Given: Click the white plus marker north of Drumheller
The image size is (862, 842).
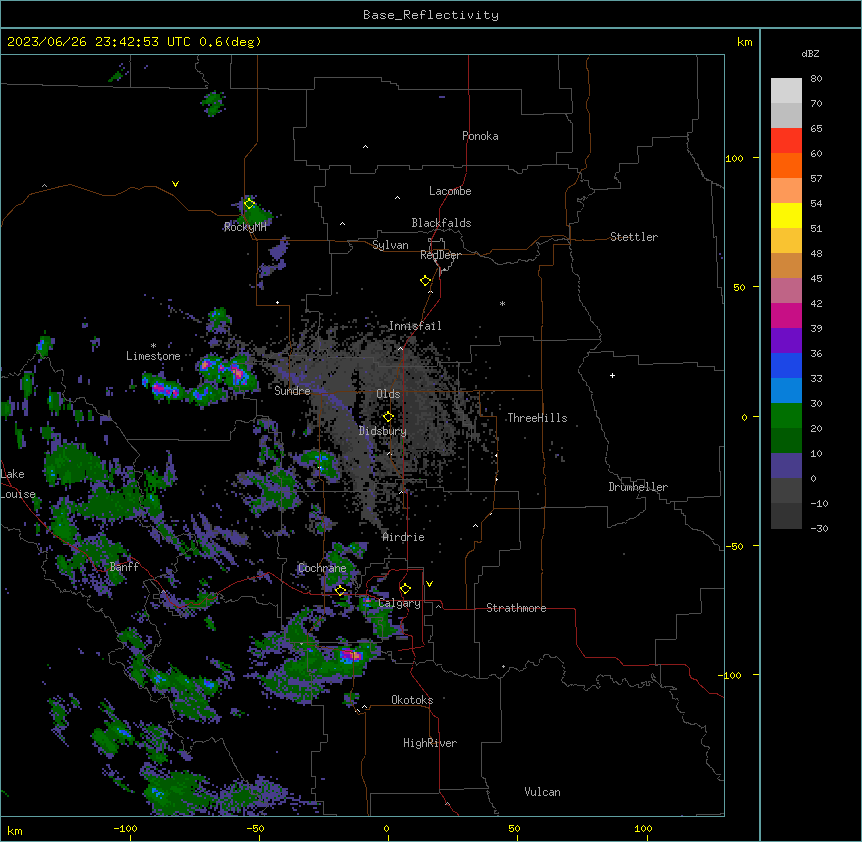Looking at the screenshot, I should pos(612,375).
